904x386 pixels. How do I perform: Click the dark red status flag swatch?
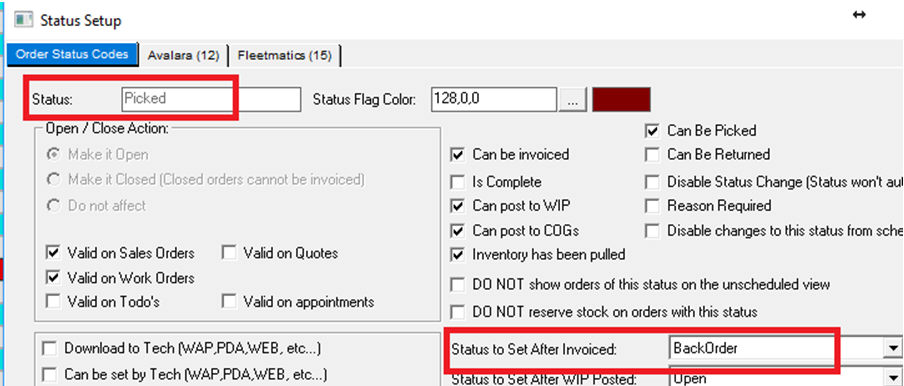622,99
